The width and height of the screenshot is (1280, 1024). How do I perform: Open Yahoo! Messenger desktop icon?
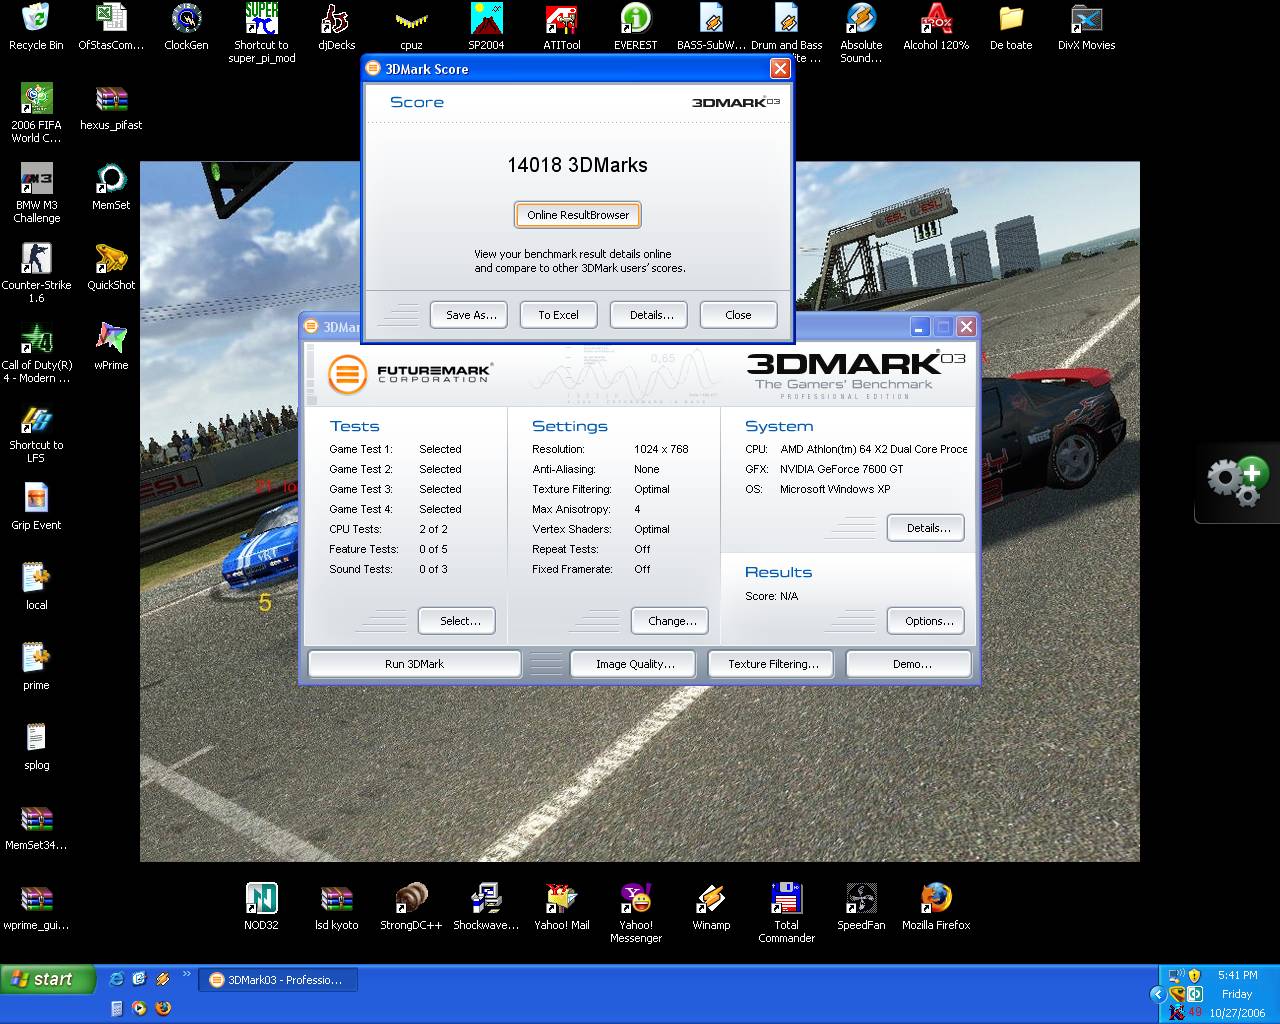click(636, 913)
